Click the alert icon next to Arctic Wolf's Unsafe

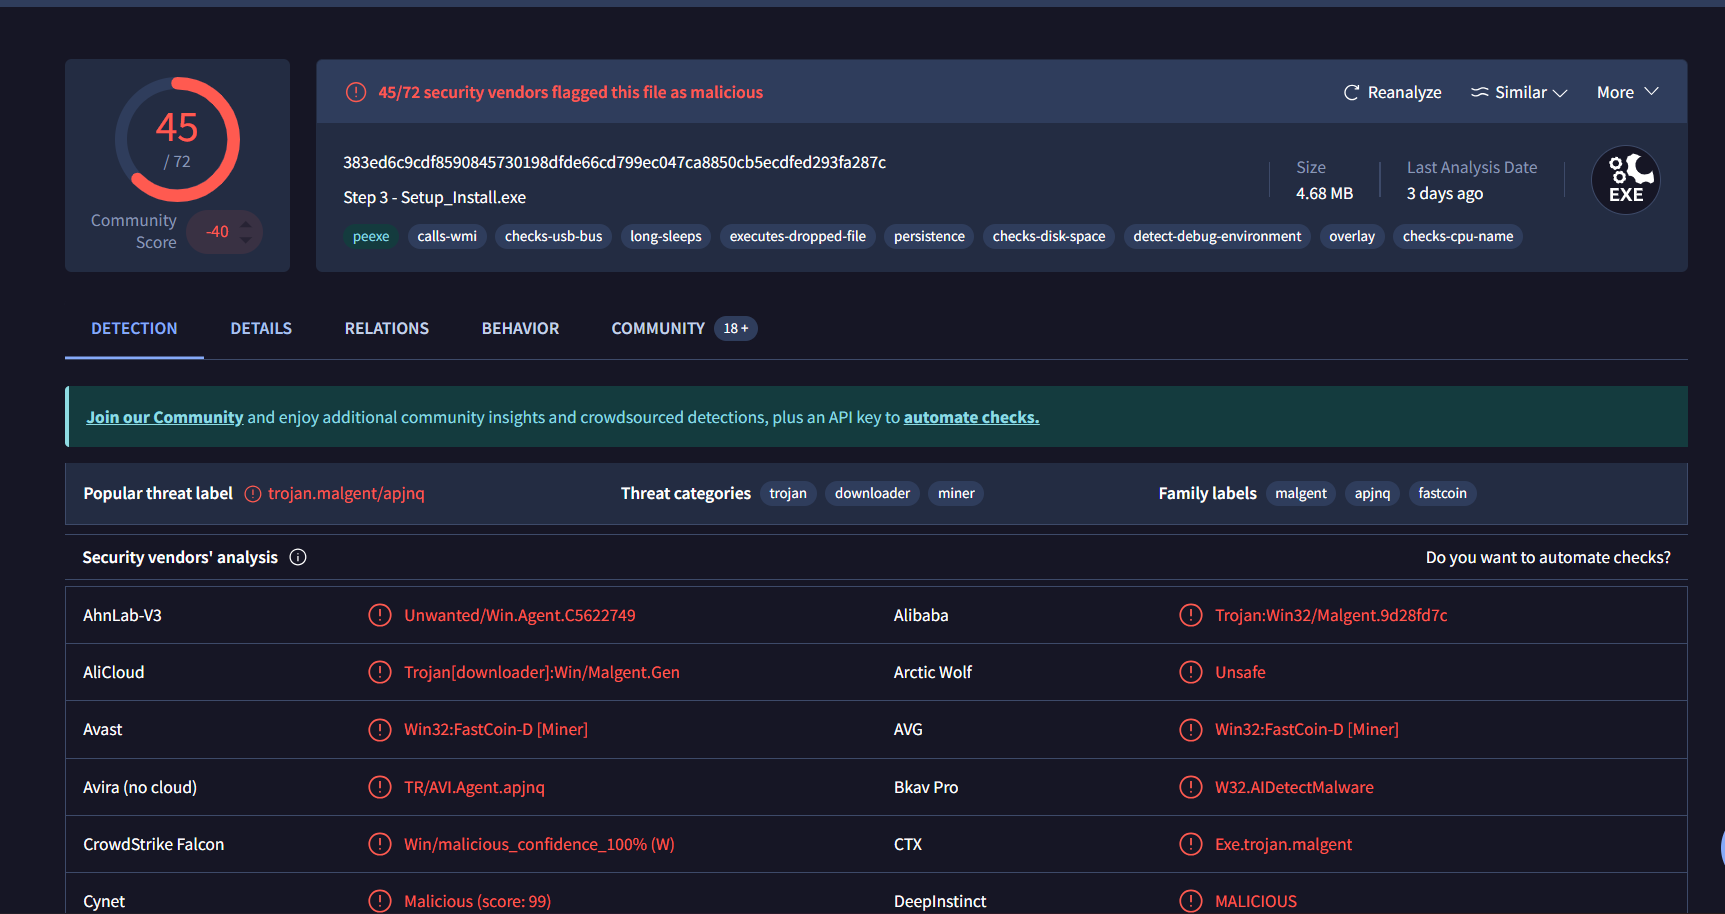[1190, 672]
